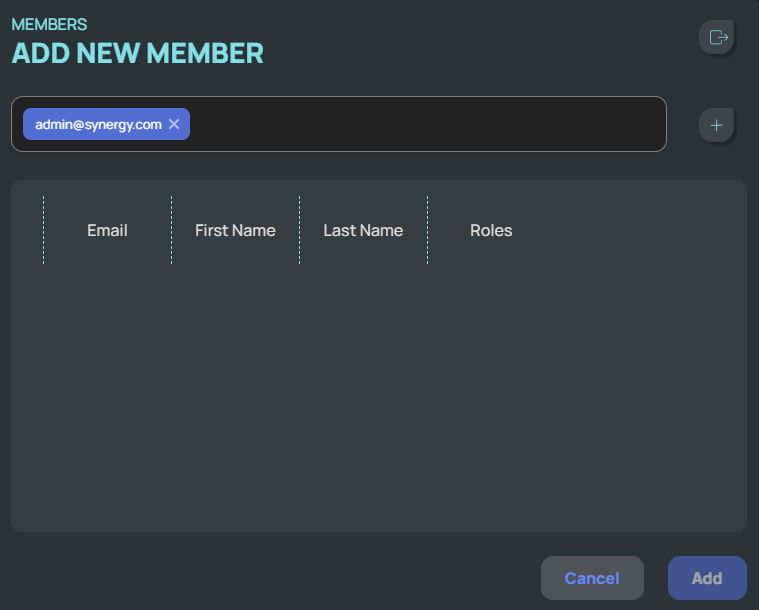Click the plus icon beside the email field
The width and height of the screenshot is (759, 610).
716,125
